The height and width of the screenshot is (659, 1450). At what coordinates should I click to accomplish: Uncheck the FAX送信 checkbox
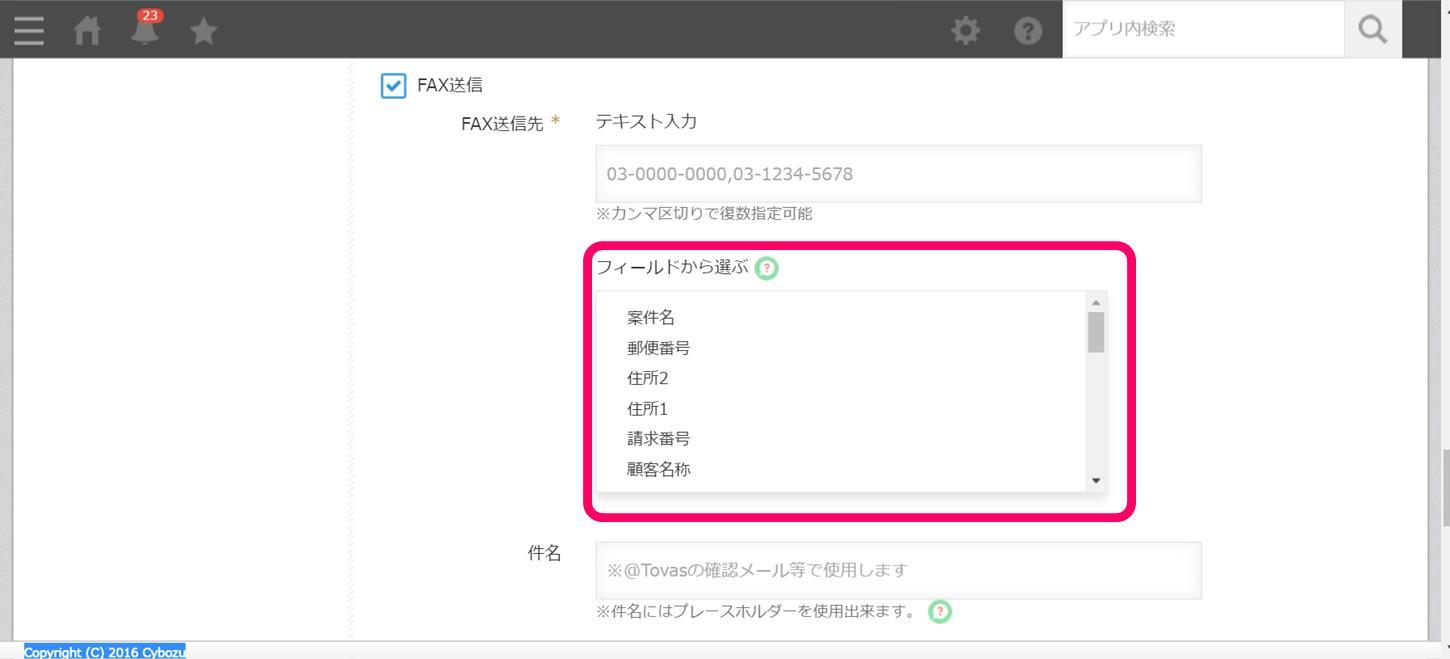pos(393,86)
